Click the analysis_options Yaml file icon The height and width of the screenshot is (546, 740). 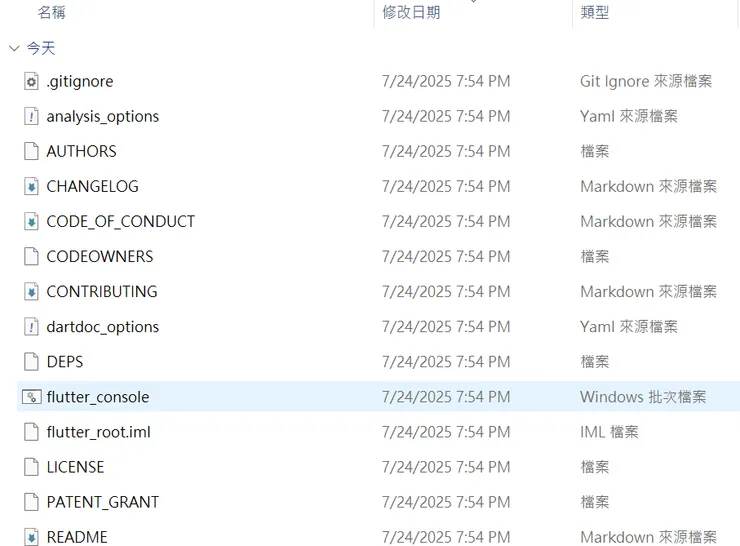point(31,116)
